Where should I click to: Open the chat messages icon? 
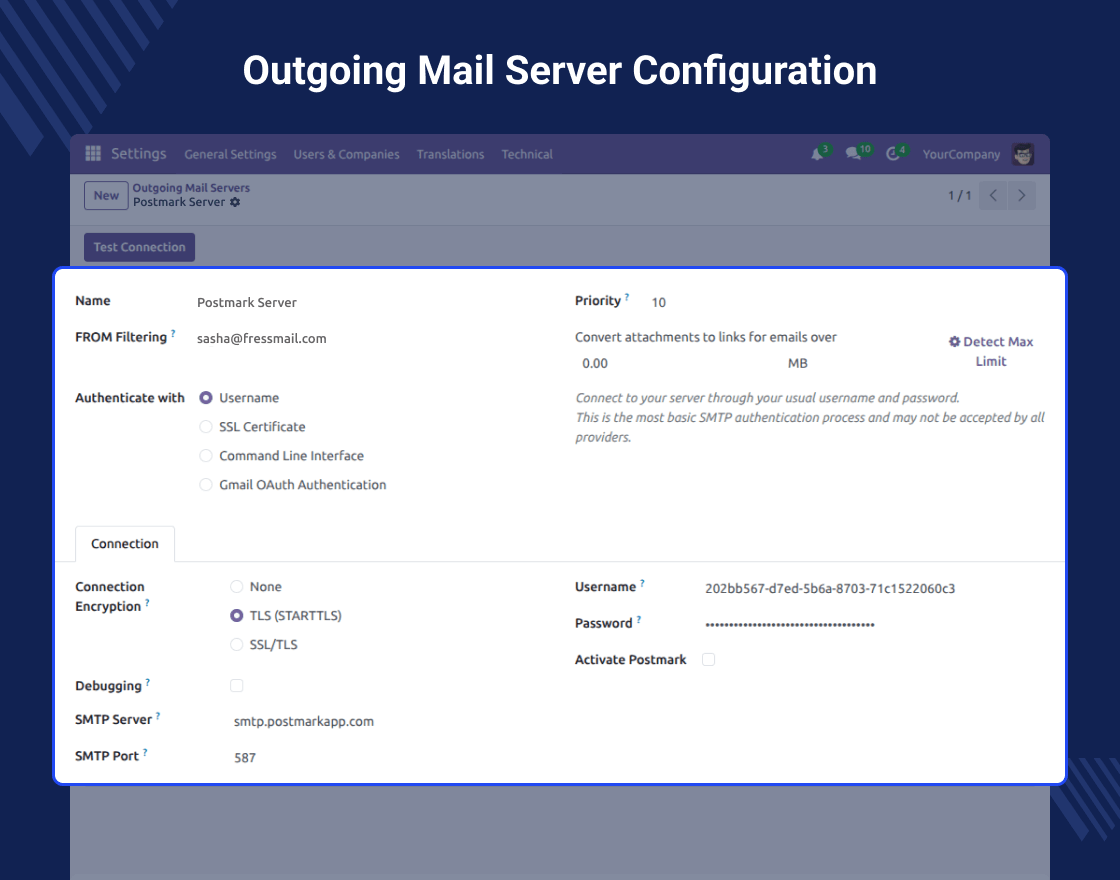853,154
